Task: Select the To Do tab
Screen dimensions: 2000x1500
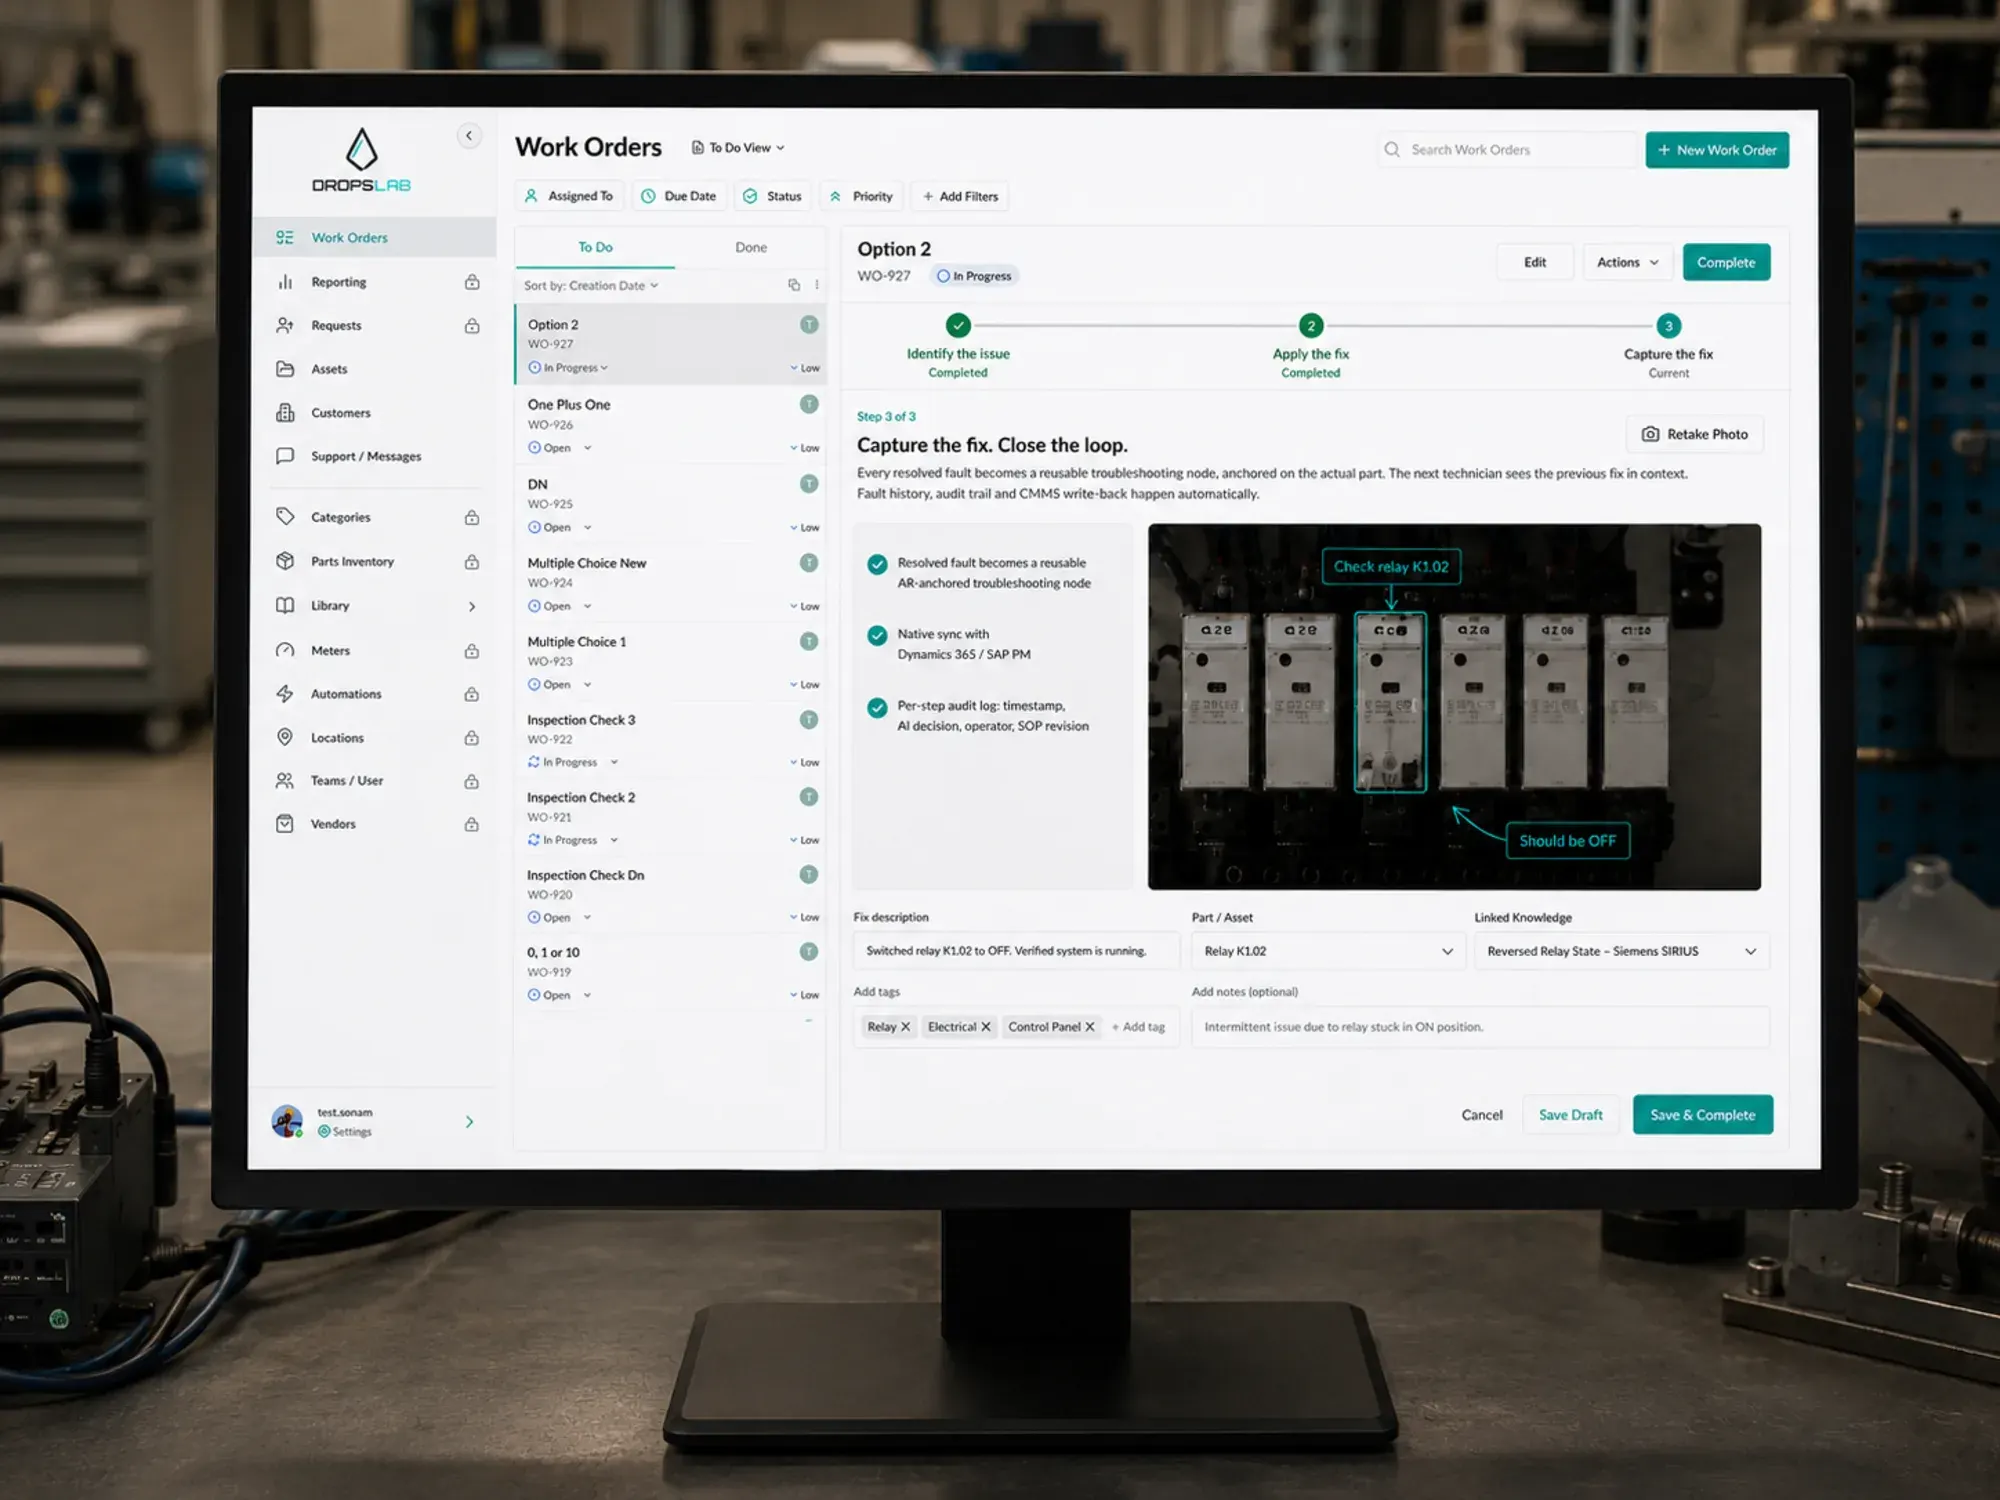Action: point(595,248)
